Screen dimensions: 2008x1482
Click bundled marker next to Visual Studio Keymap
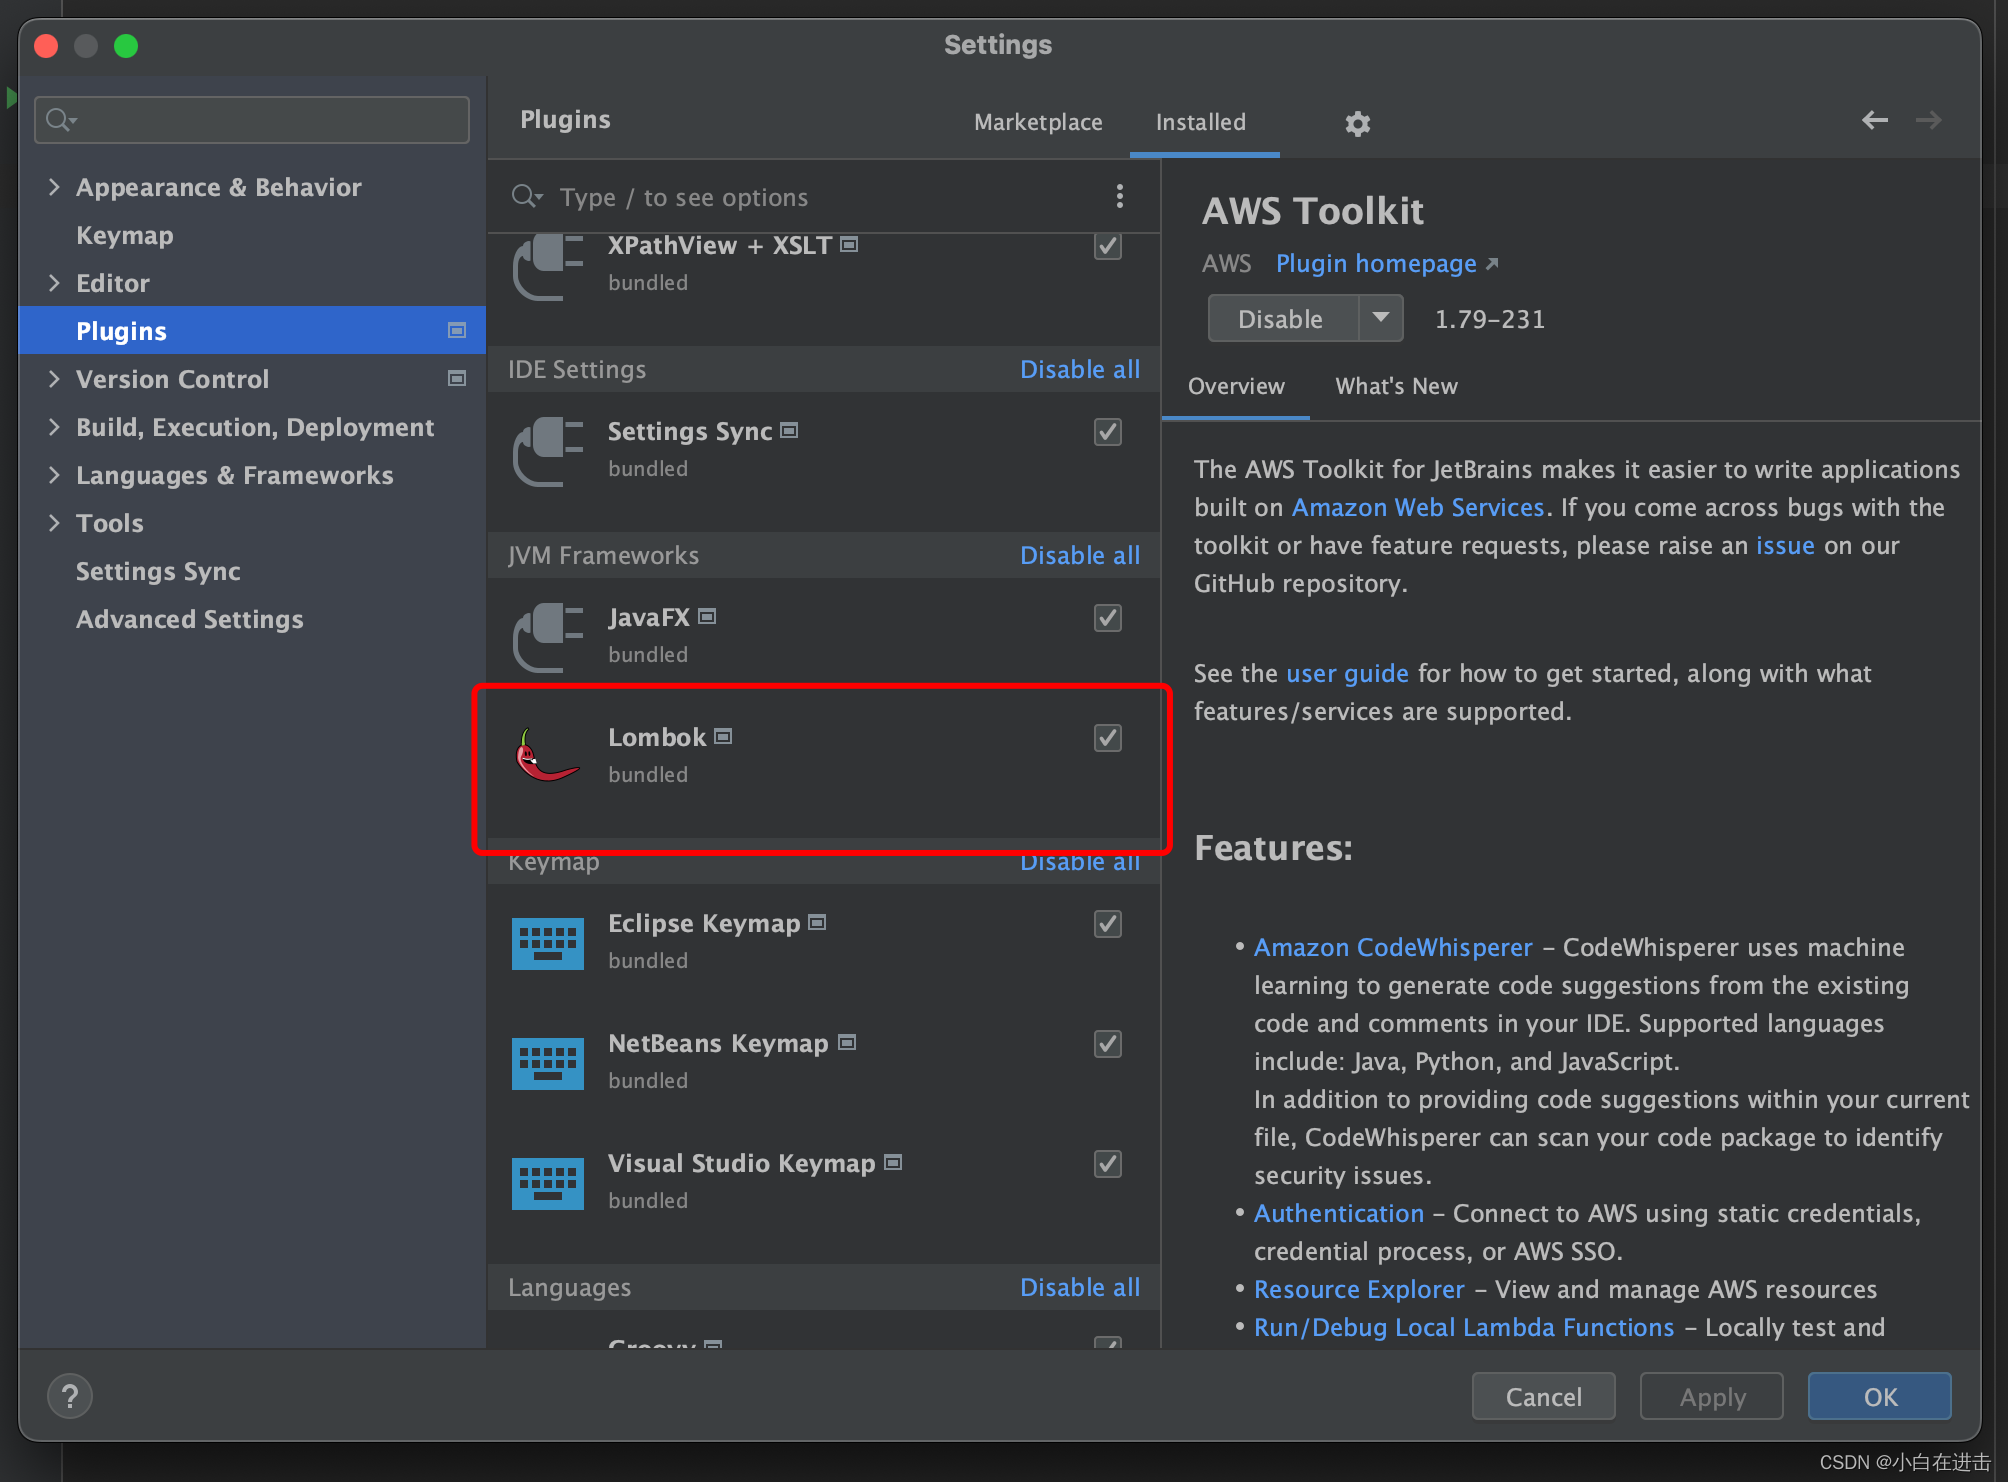tap(893, 1162)
